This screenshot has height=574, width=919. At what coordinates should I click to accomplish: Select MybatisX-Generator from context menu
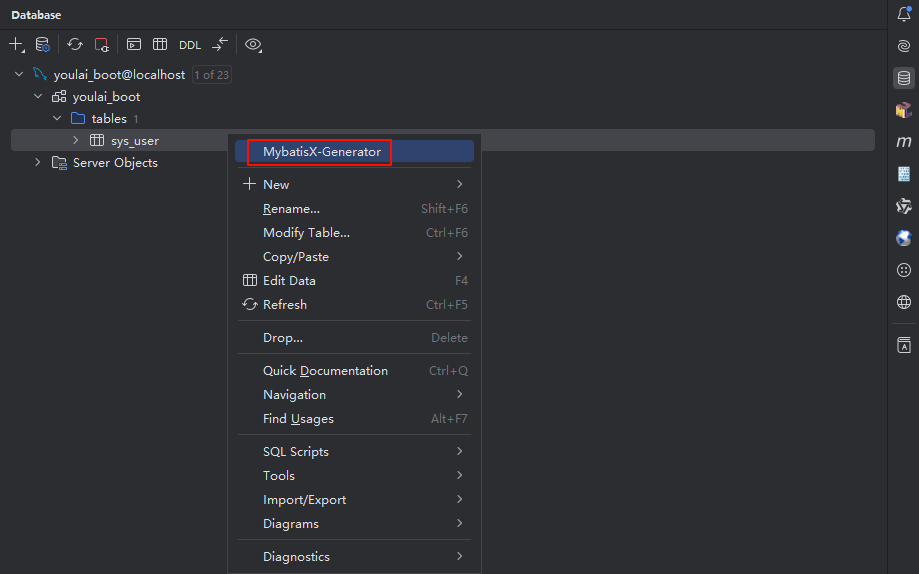tap(321, 152)
